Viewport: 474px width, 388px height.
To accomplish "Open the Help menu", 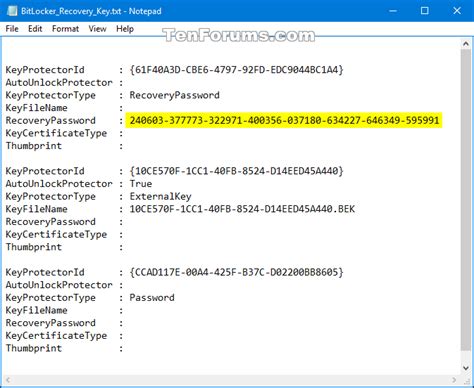I will coord(125,29).
